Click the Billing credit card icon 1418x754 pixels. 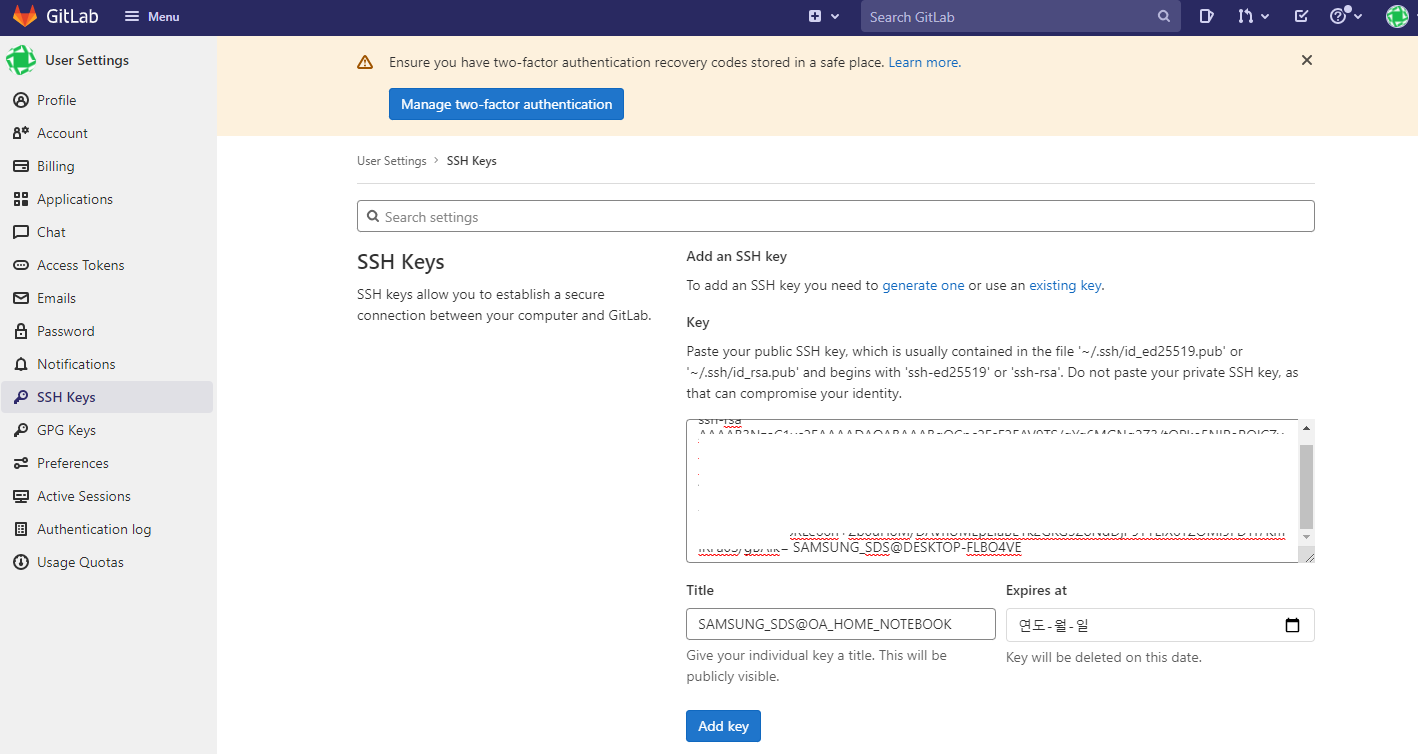(20, 166)
